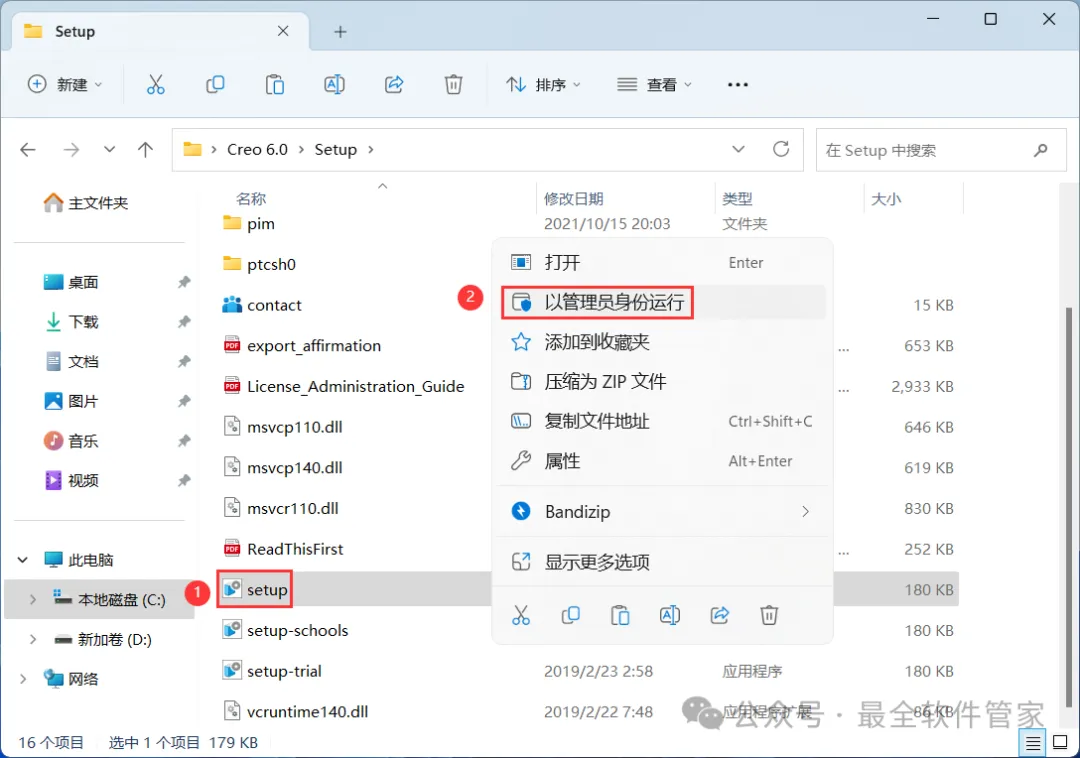
Task: Open 视频 in the sidebar
Action: [x=72, y=481]
